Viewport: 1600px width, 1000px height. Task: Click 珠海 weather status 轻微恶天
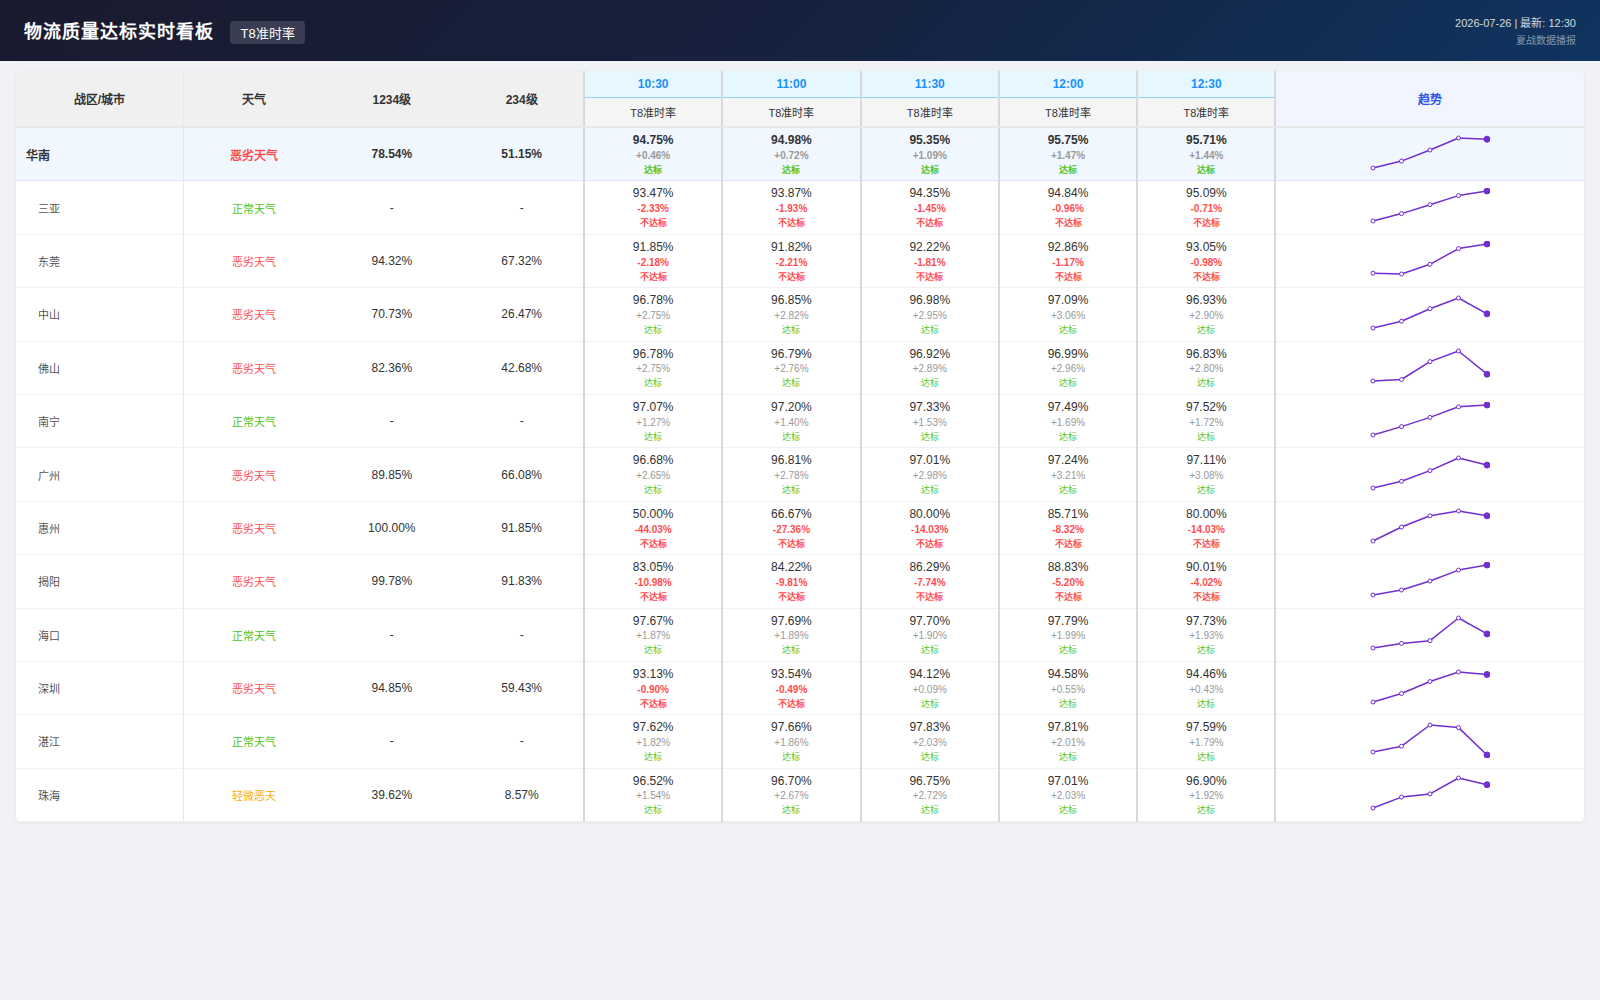(254, 796)
